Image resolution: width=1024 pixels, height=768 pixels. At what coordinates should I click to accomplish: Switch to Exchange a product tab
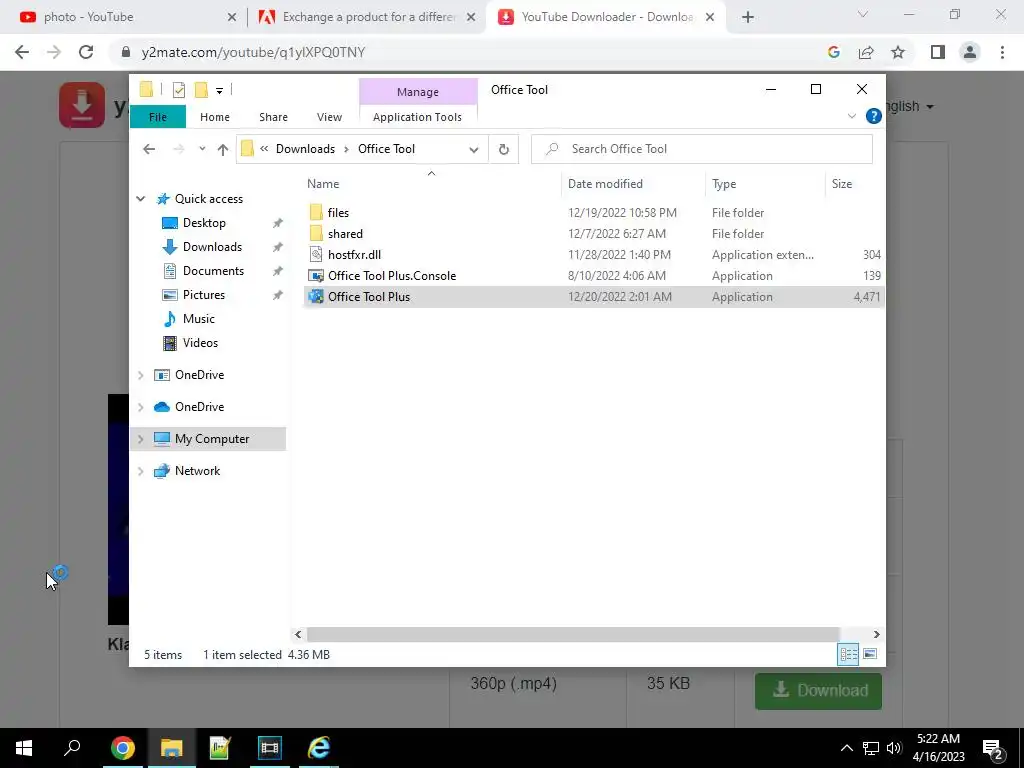(369, 17)
